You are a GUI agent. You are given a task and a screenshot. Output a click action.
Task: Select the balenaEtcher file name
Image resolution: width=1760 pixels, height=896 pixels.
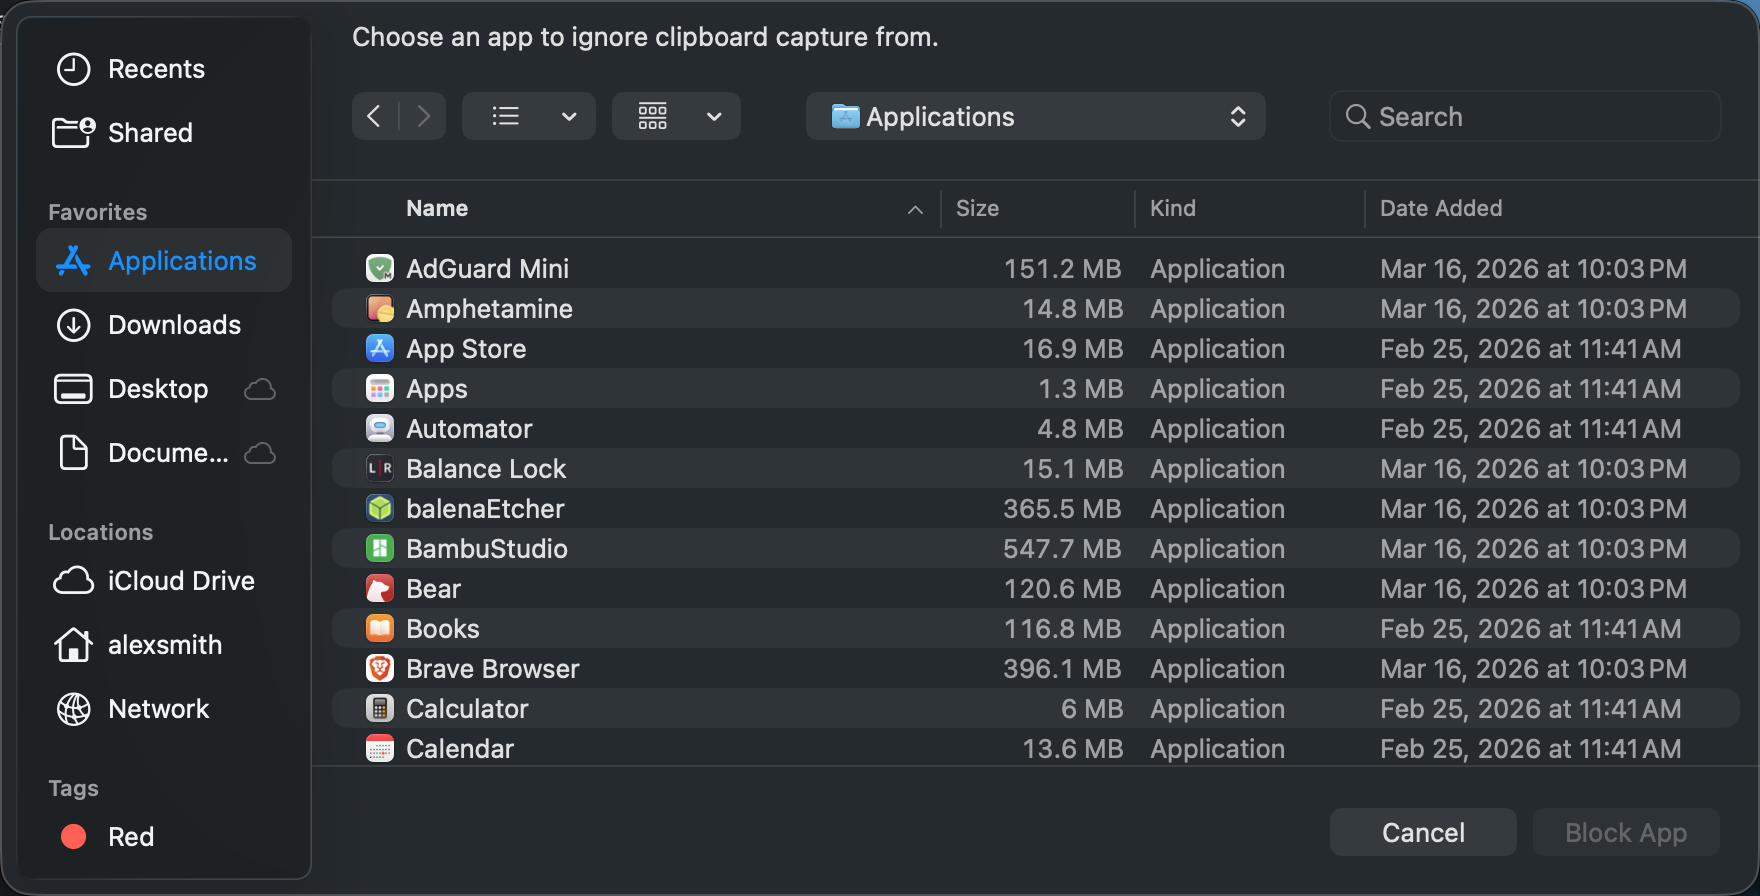click(485, 508)
